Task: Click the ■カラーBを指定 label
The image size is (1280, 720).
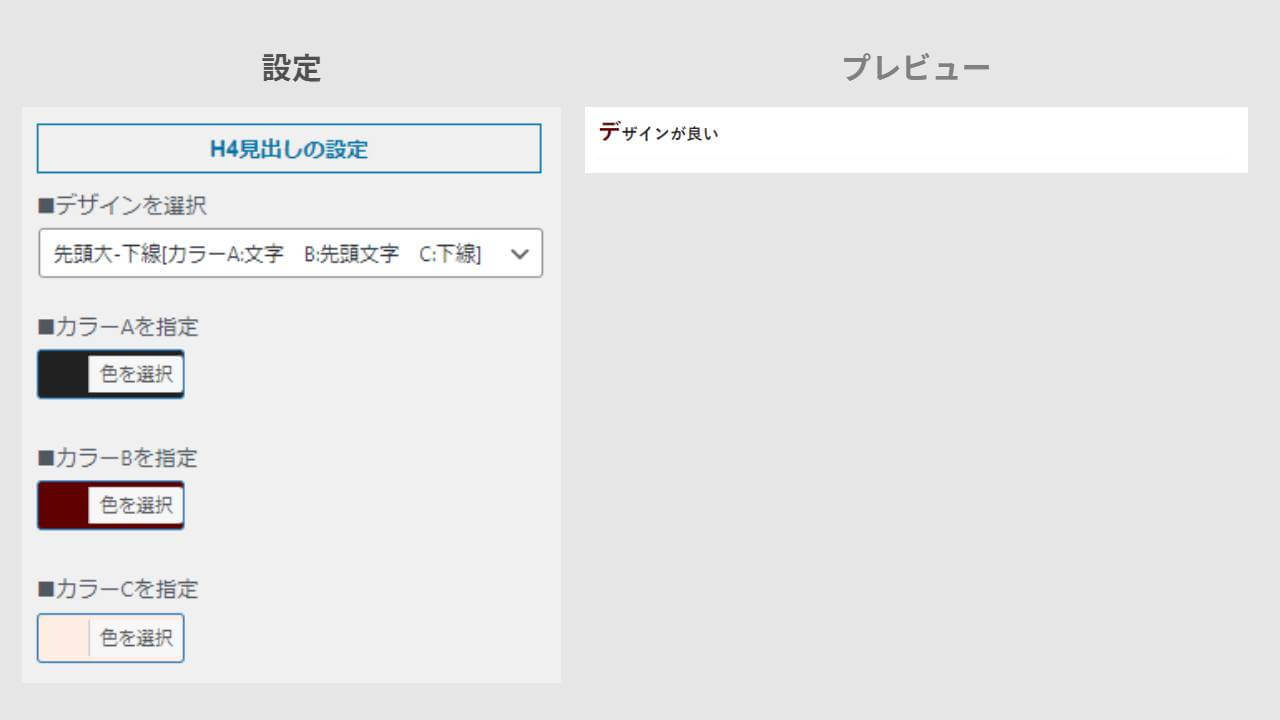Action: coord(118,458)
